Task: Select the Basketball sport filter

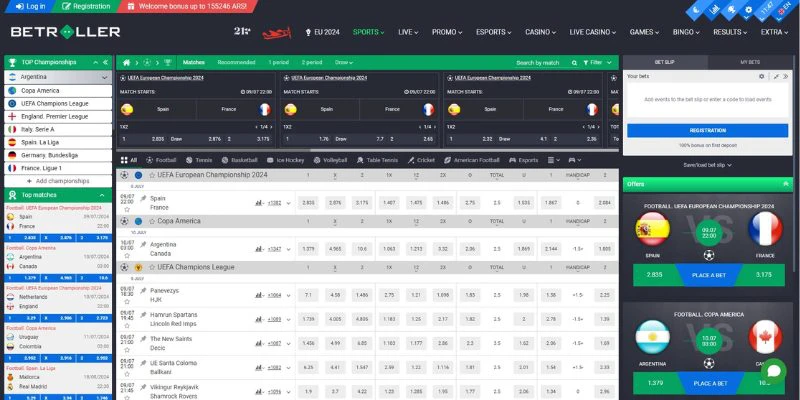Action: coord(239,160)
